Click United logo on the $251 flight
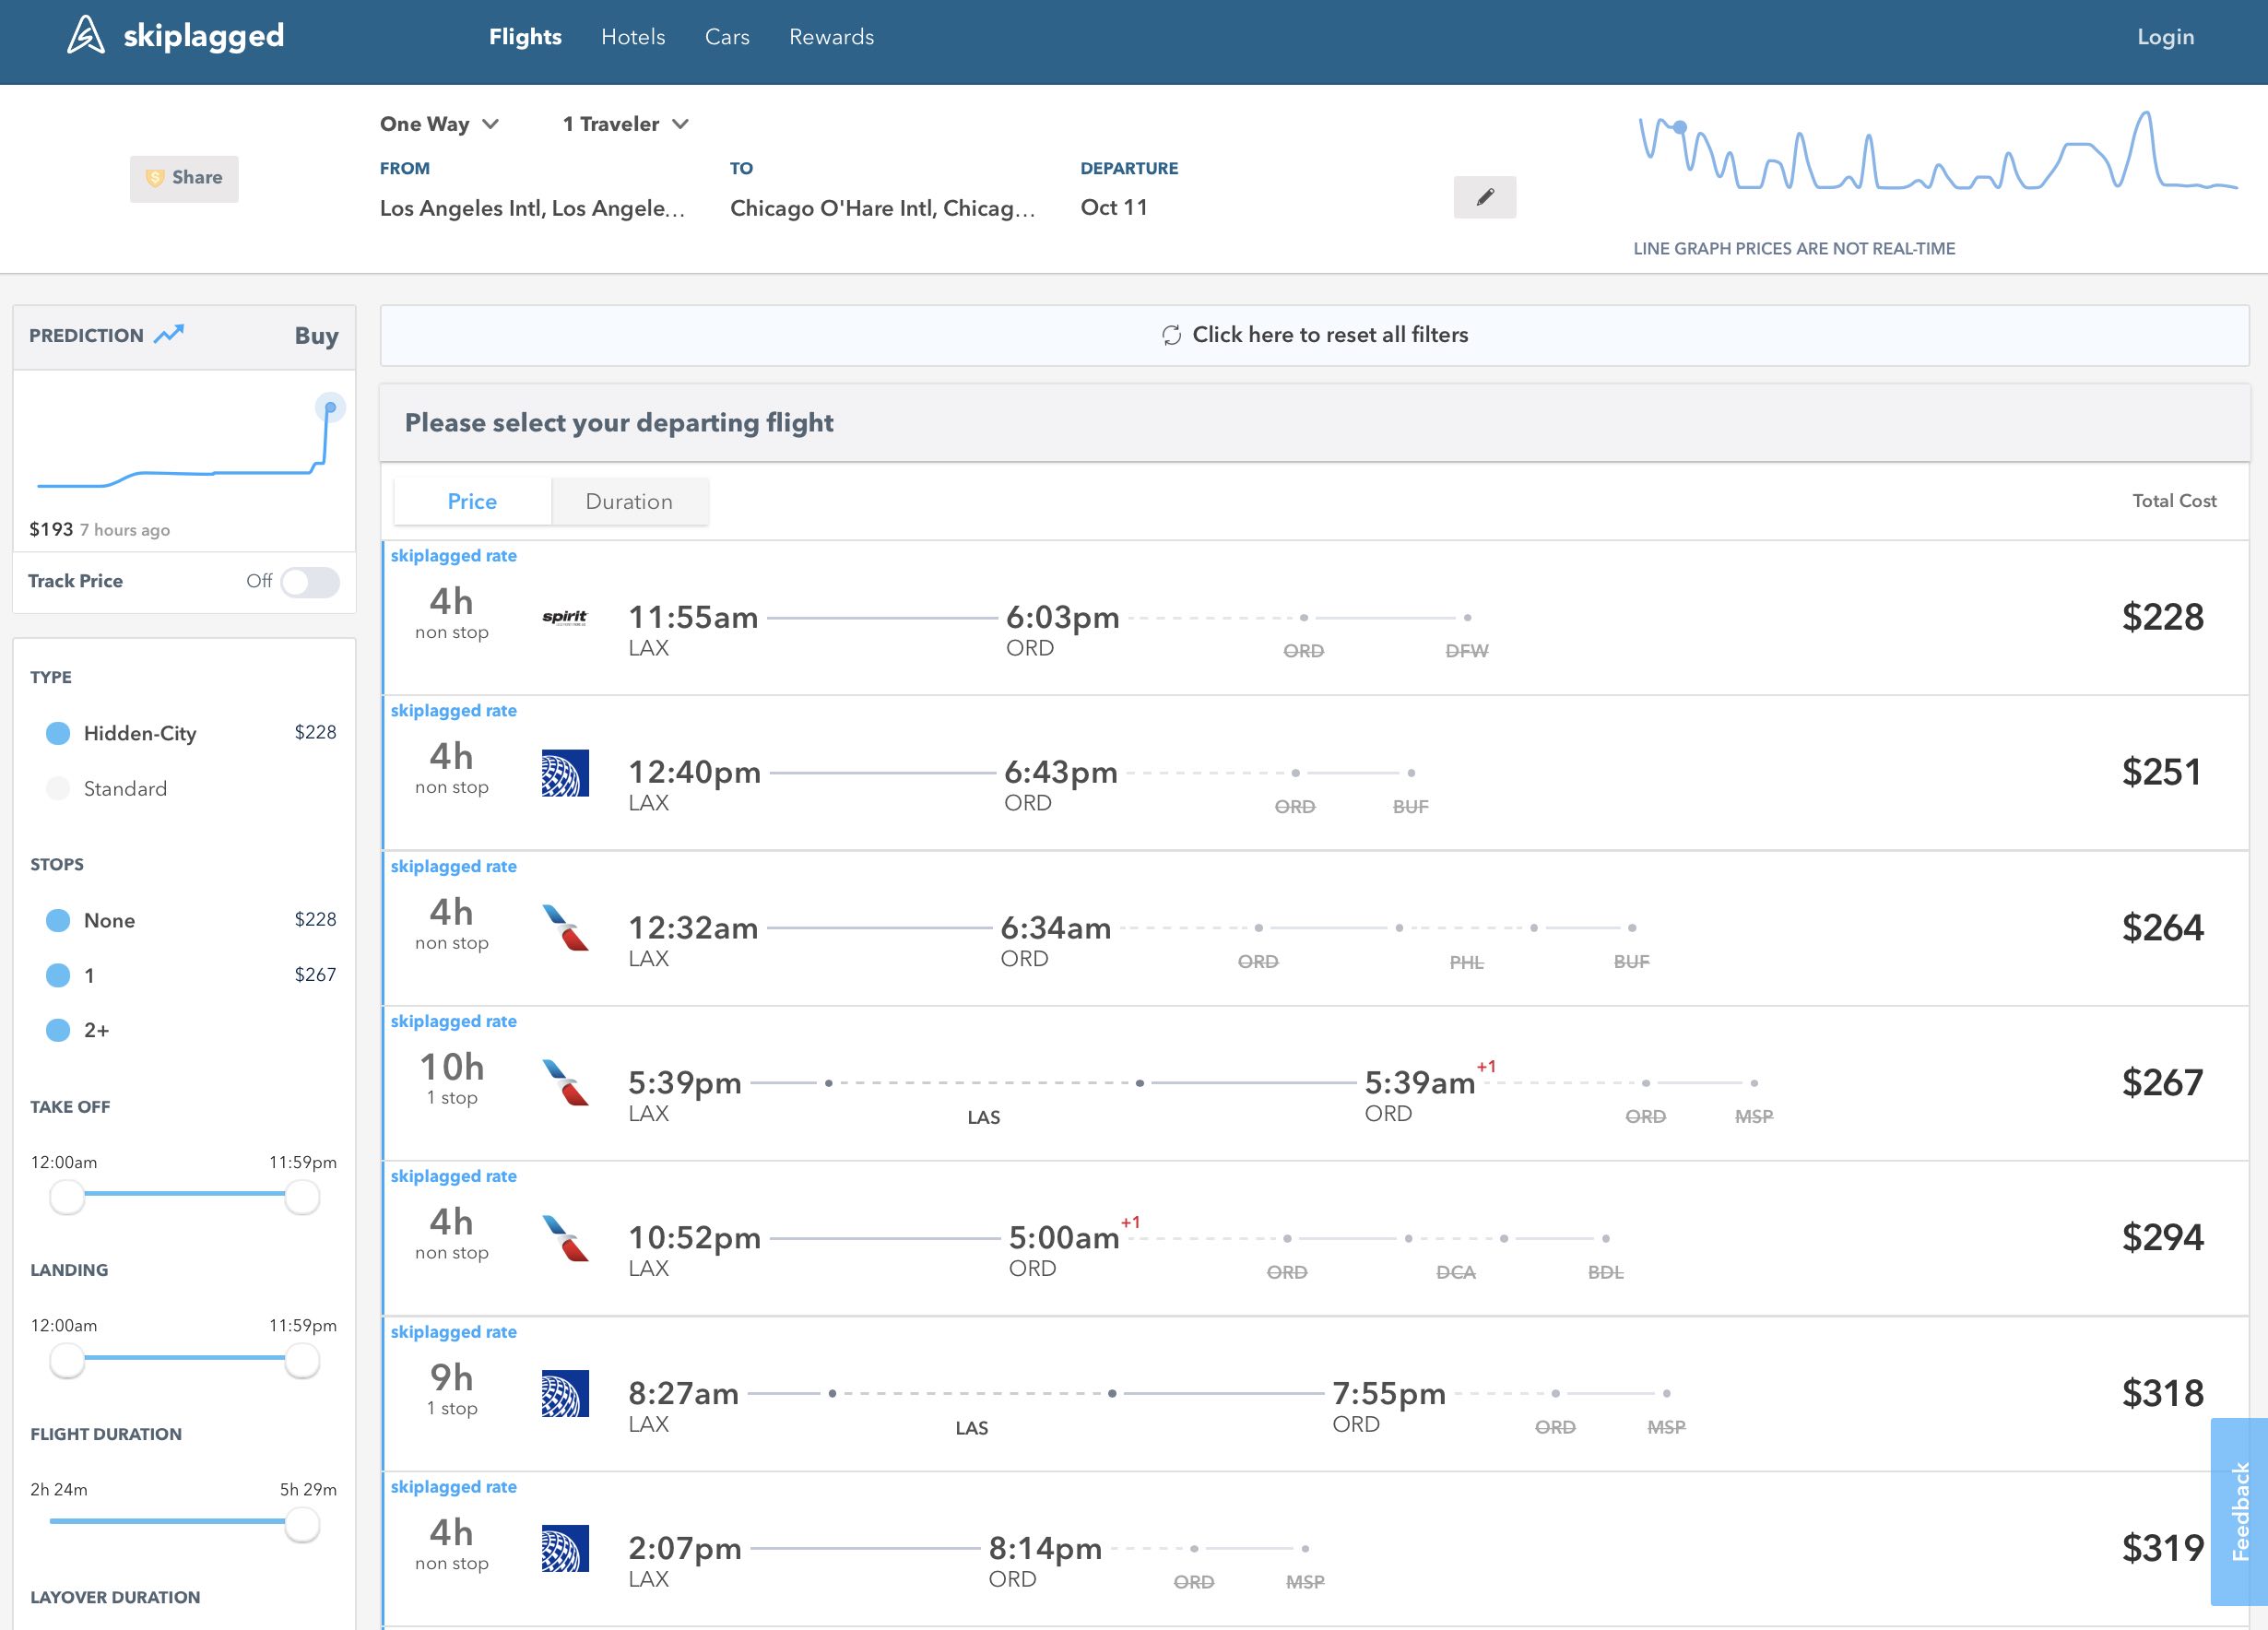 565,773
